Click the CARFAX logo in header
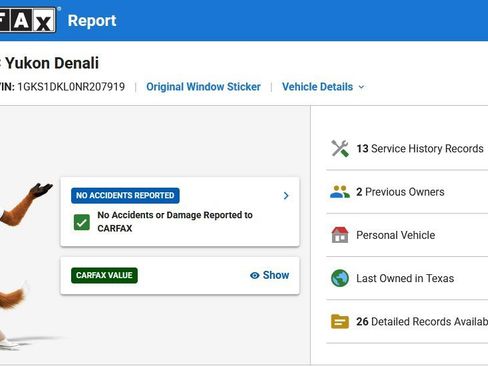 27,20
